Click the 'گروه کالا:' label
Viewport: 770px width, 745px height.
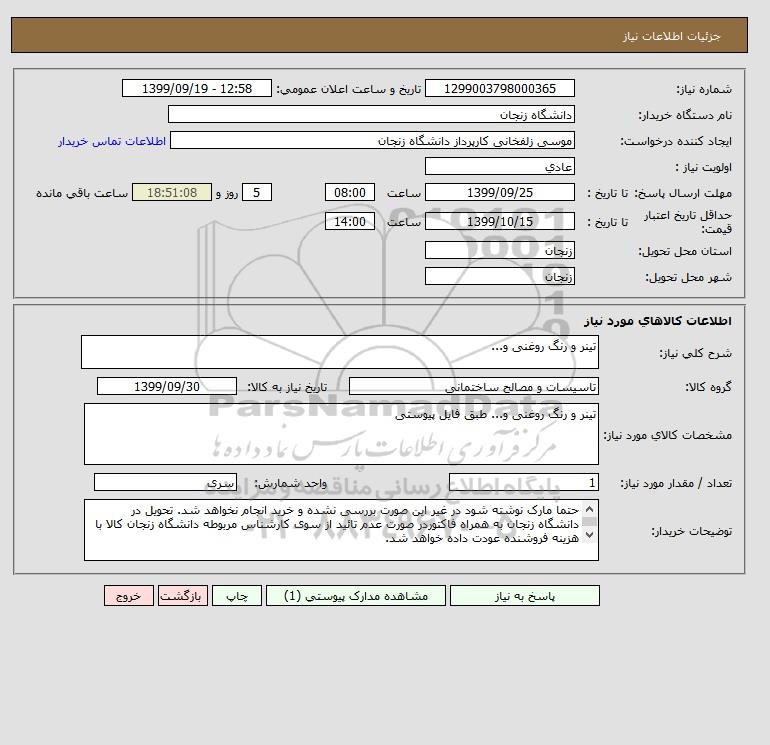point(708,387)
